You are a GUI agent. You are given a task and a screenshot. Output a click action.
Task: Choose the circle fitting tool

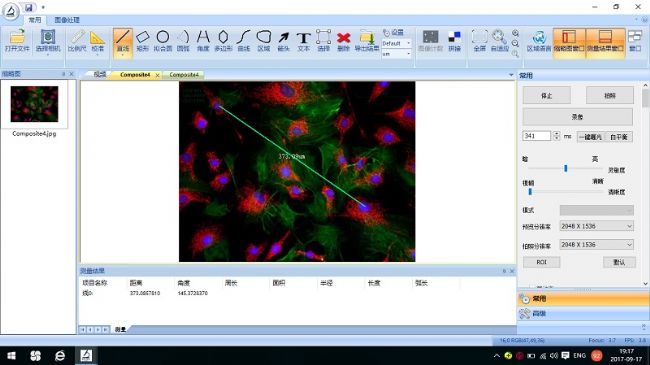click(x=162, y=41)
